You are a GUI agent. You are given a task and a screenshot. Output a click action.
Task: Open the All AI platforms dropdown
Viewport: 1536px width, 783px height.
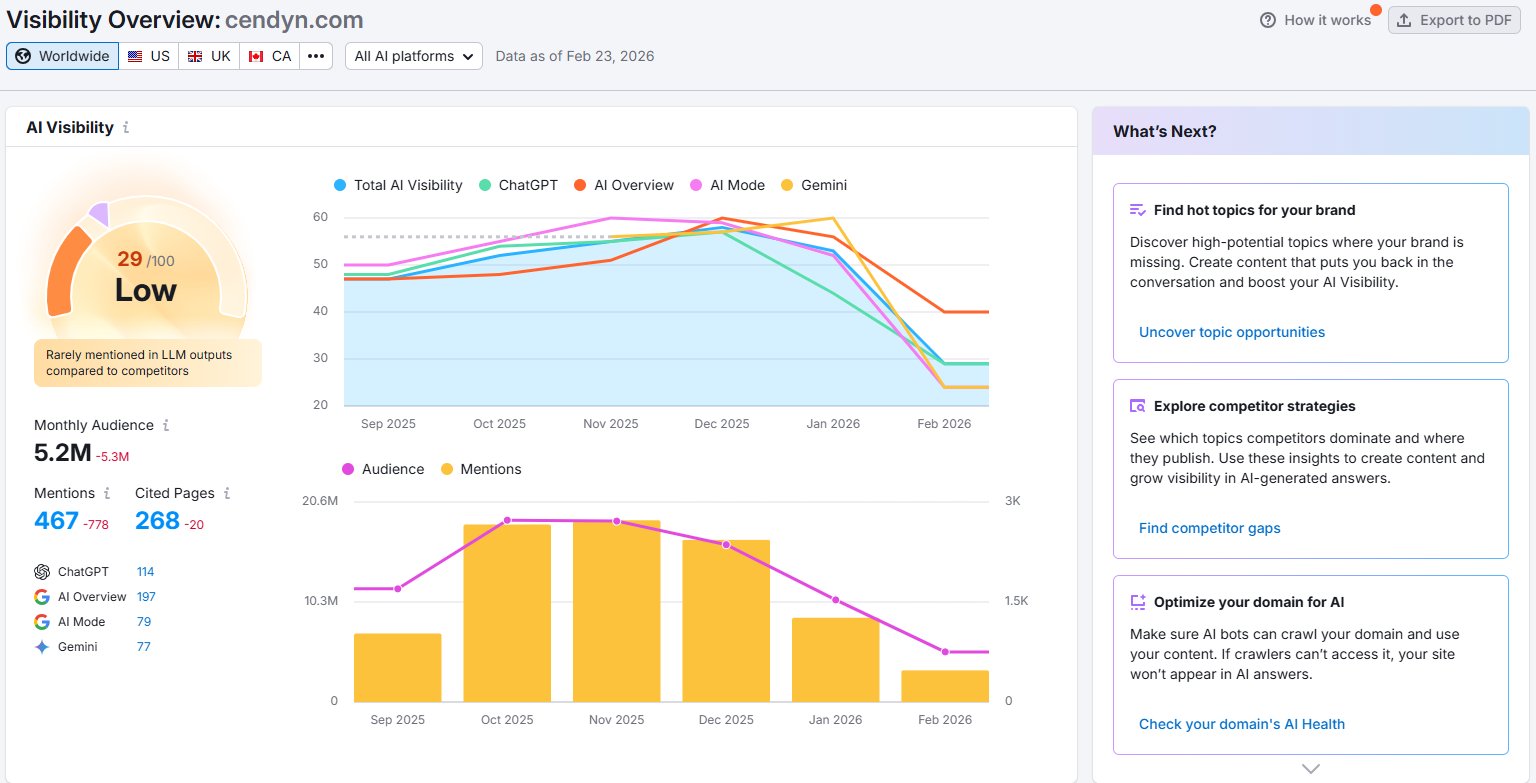coord(414,56)
